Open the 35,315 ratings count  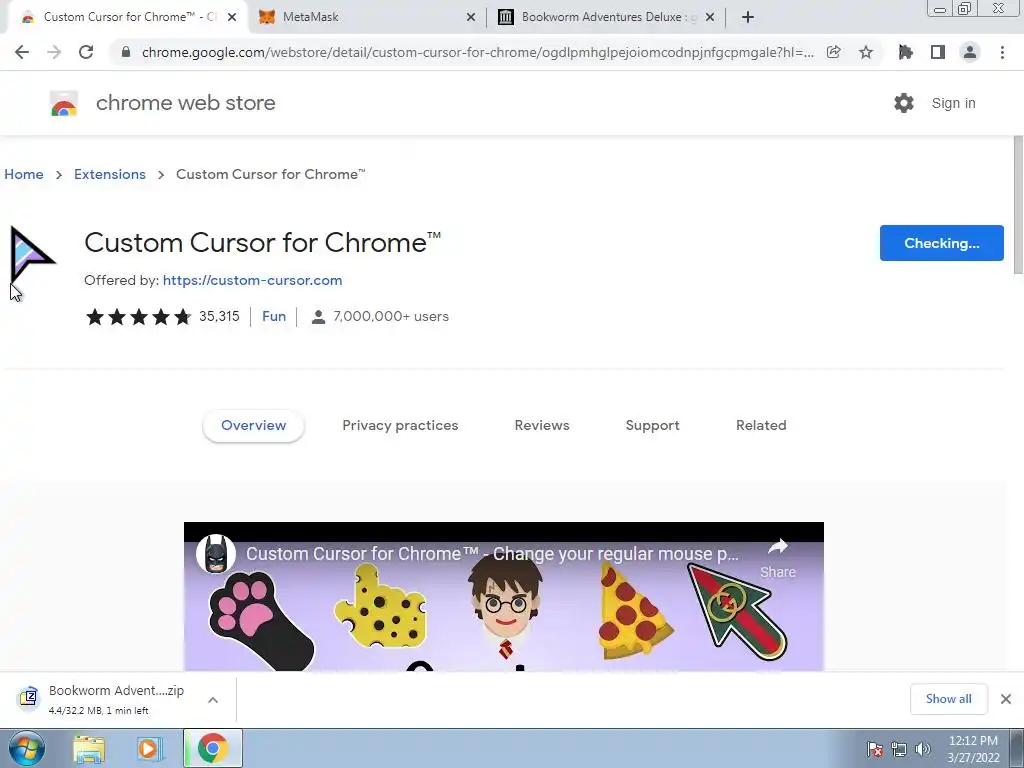pyautogui.click(x=219, y=317)
